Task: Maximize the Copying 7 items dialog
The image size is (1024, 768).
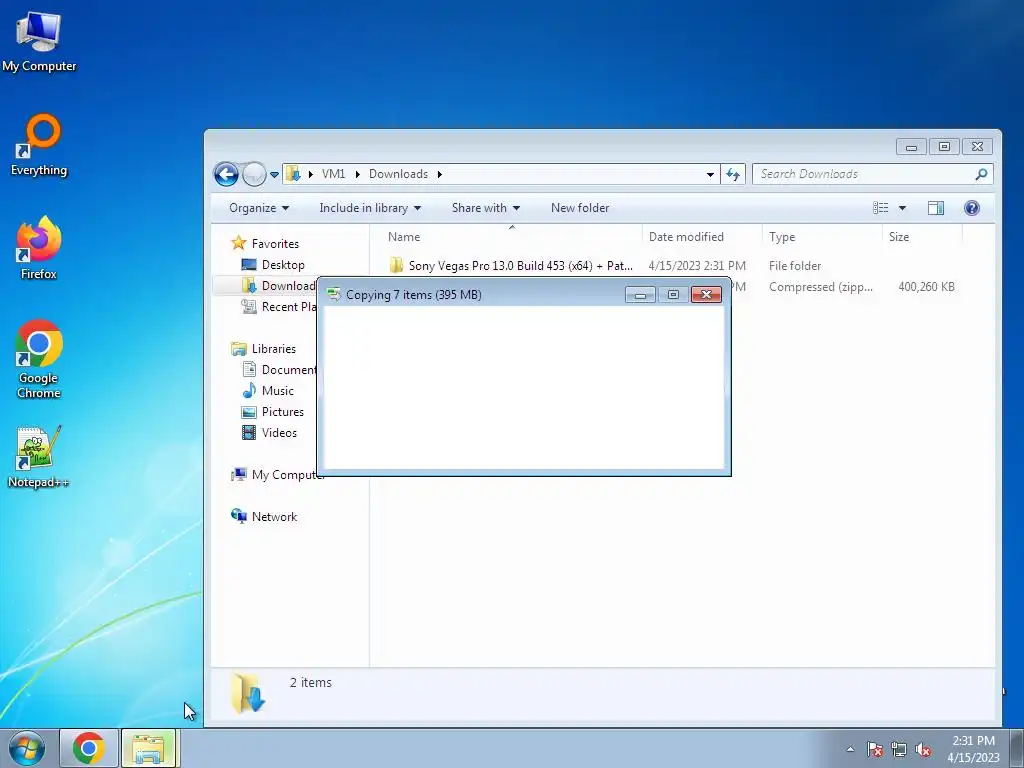Action: click(x=673, y=295)
